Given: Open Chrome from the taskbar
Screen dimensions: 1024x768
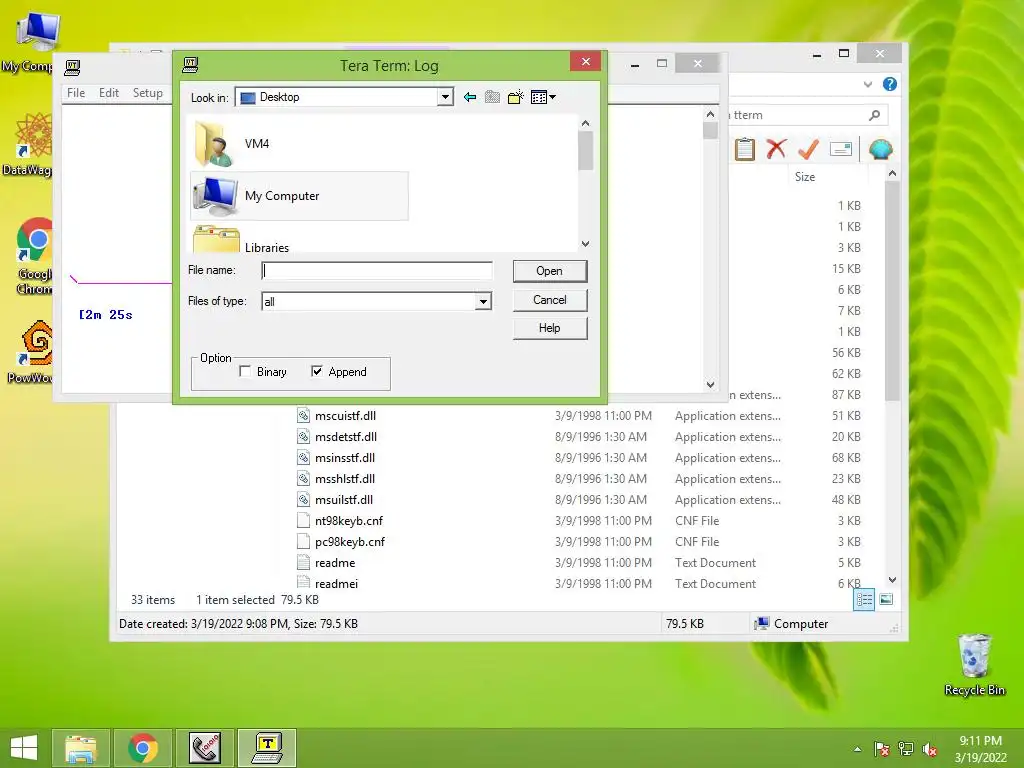Looking at the screenshot, I should click(x=143, y=748).
